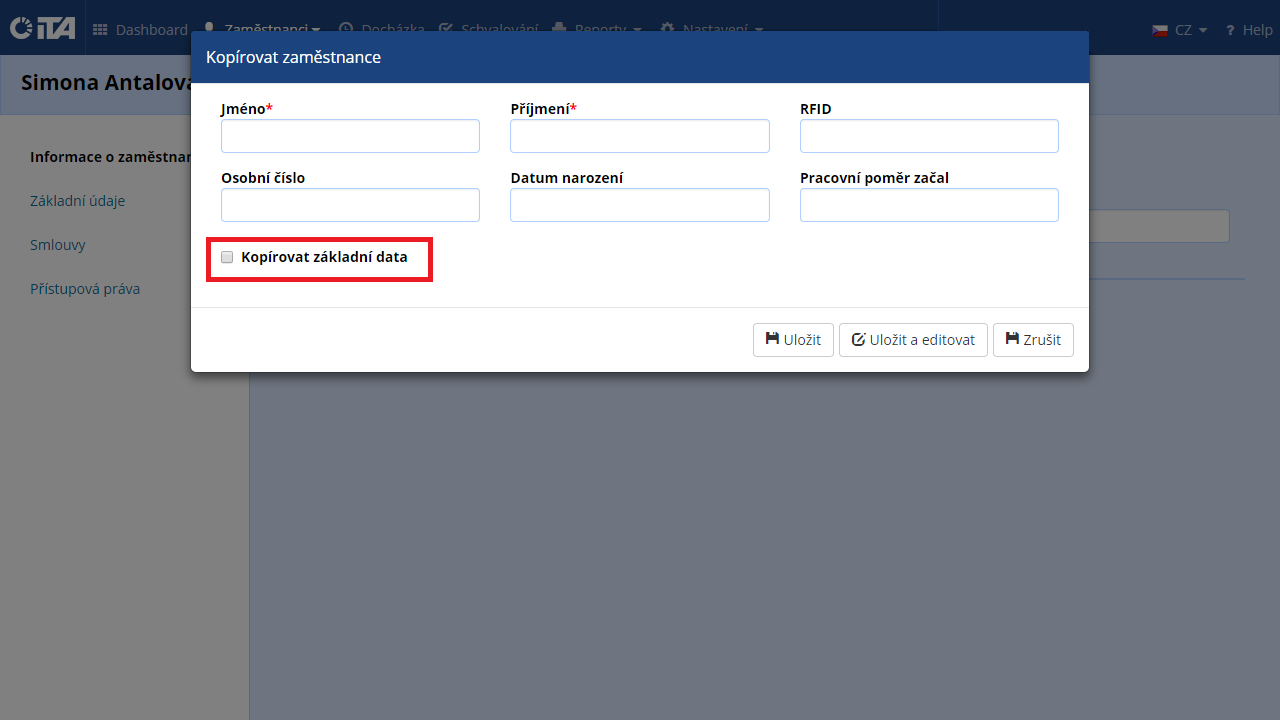The image size is (1280, 720).
Task: Enable the Kopírovat základní data checkbox
Action: (x=227, y=257)
